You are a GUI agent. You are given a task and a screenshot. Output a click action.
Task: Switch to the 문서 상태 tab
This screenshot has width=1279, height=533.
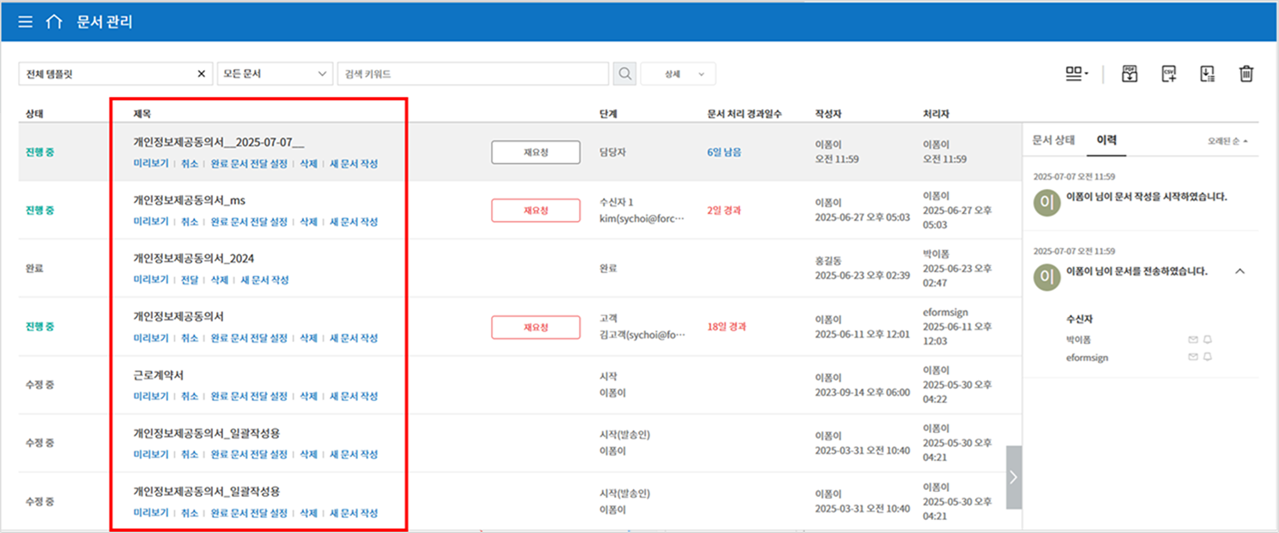point(1053,140)
